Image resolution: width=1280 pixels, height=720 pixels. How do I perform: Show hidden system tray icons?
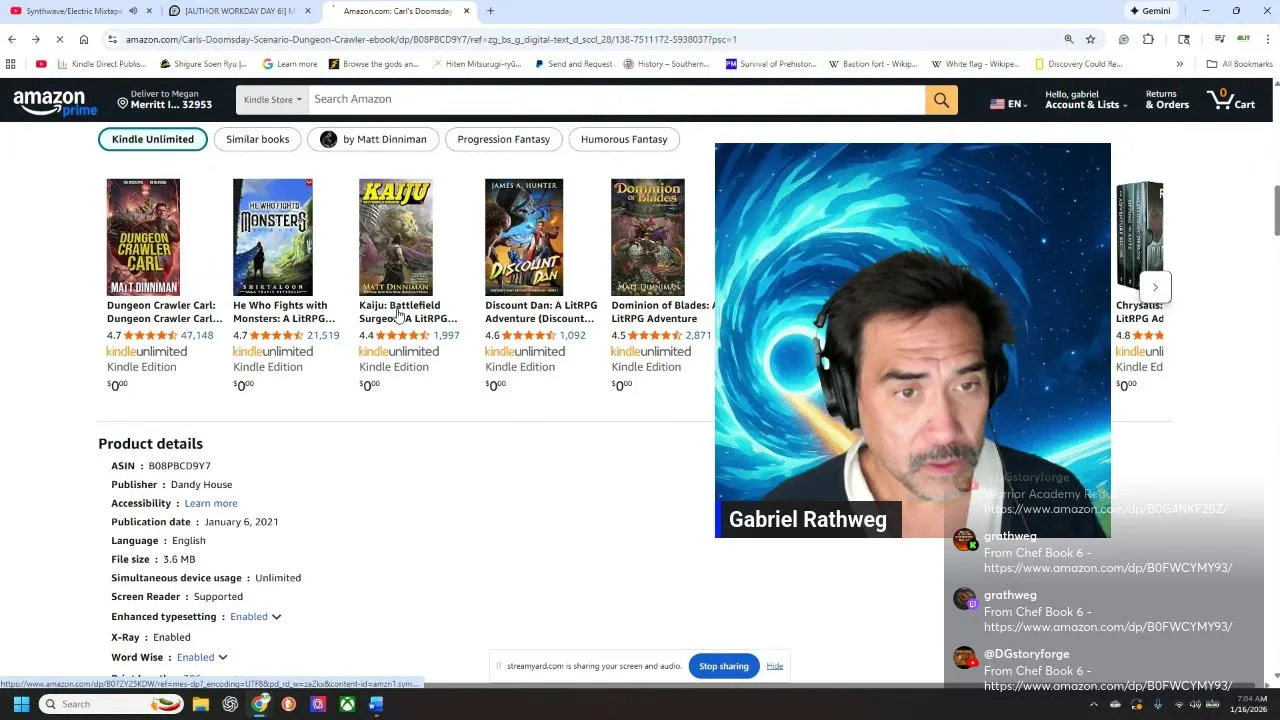[1093, 704]
